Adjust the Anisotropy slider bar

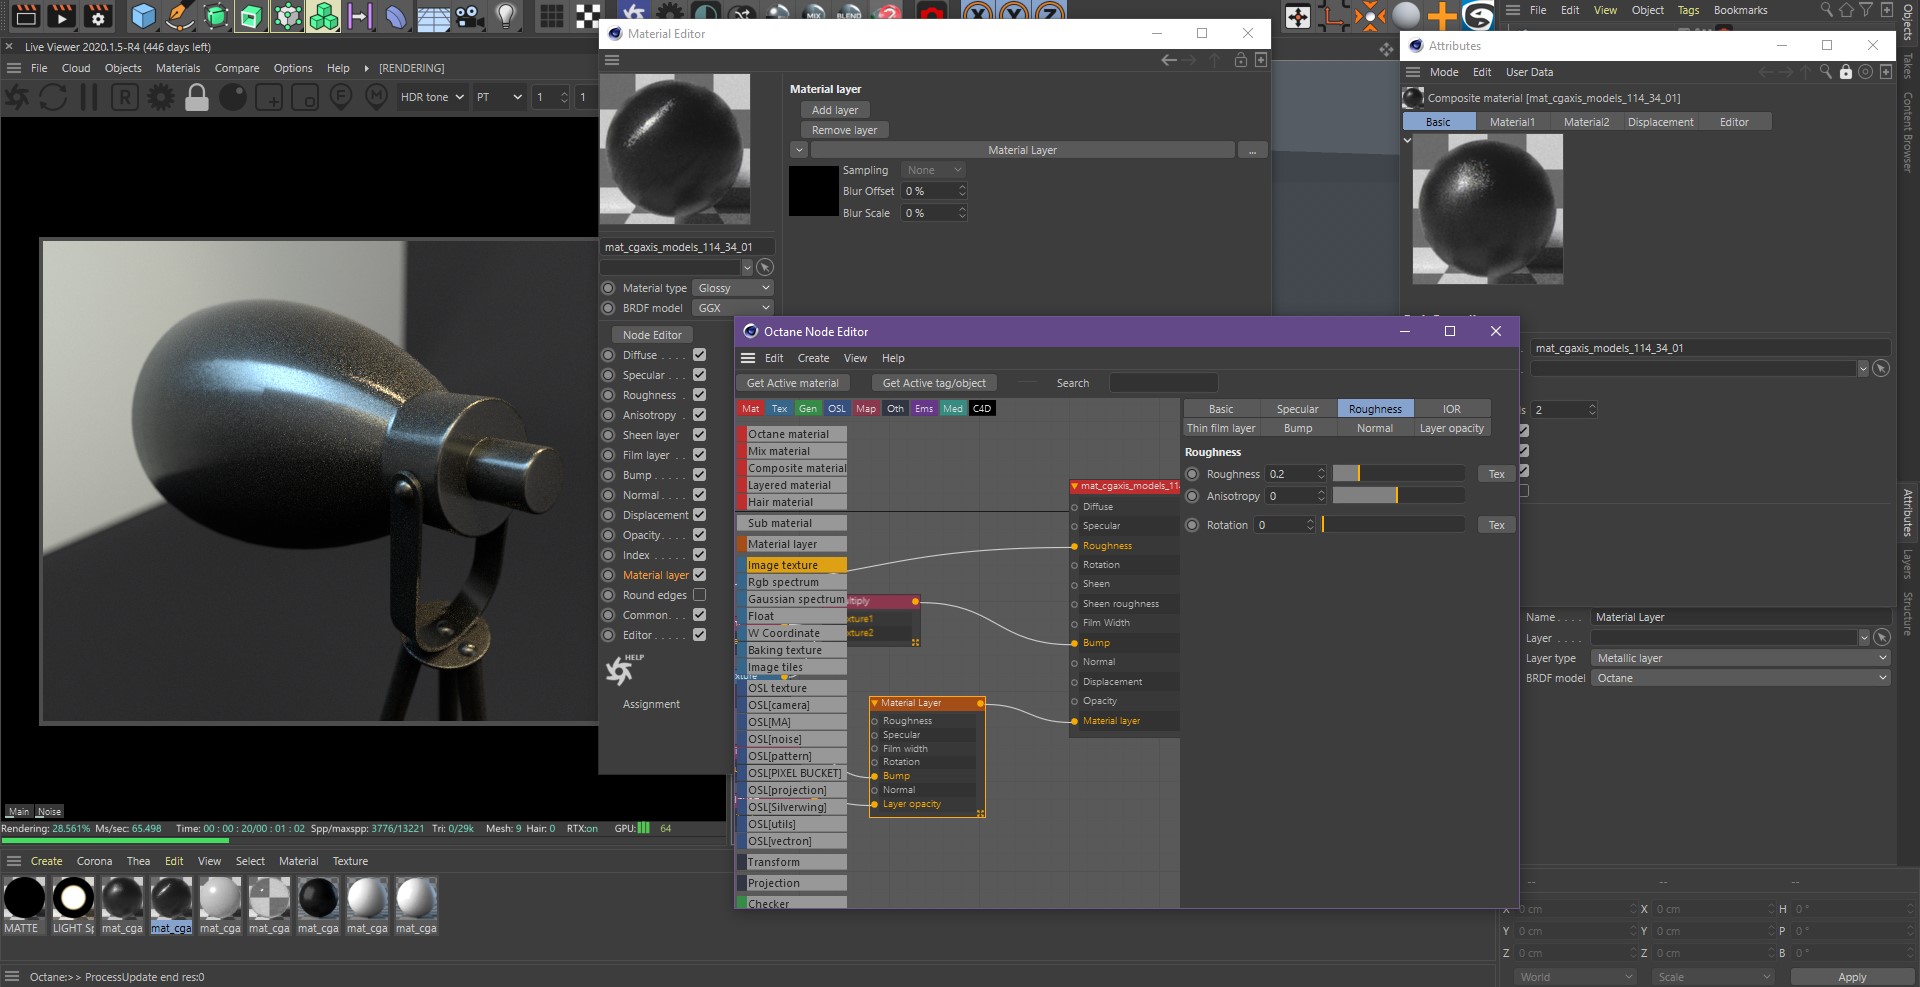[x=1398, y=496]
